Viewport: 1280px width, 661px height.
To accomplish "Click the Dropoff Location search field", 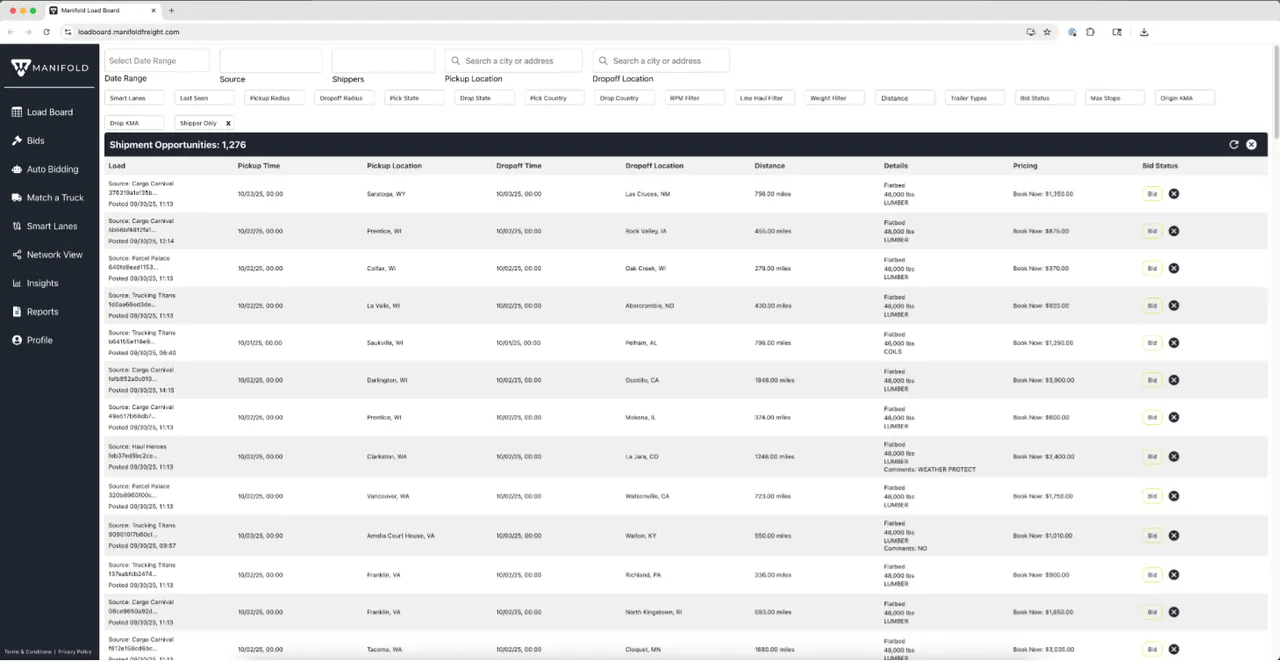I will pyautogui.click(x=661, y=60).
